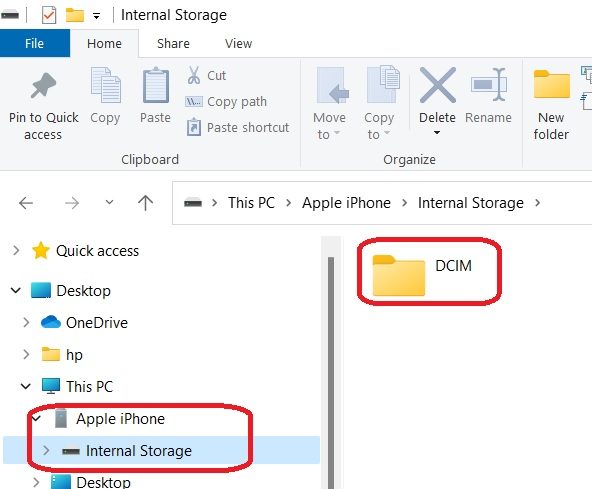Go up one level with the Up arrow

(145, 203)
